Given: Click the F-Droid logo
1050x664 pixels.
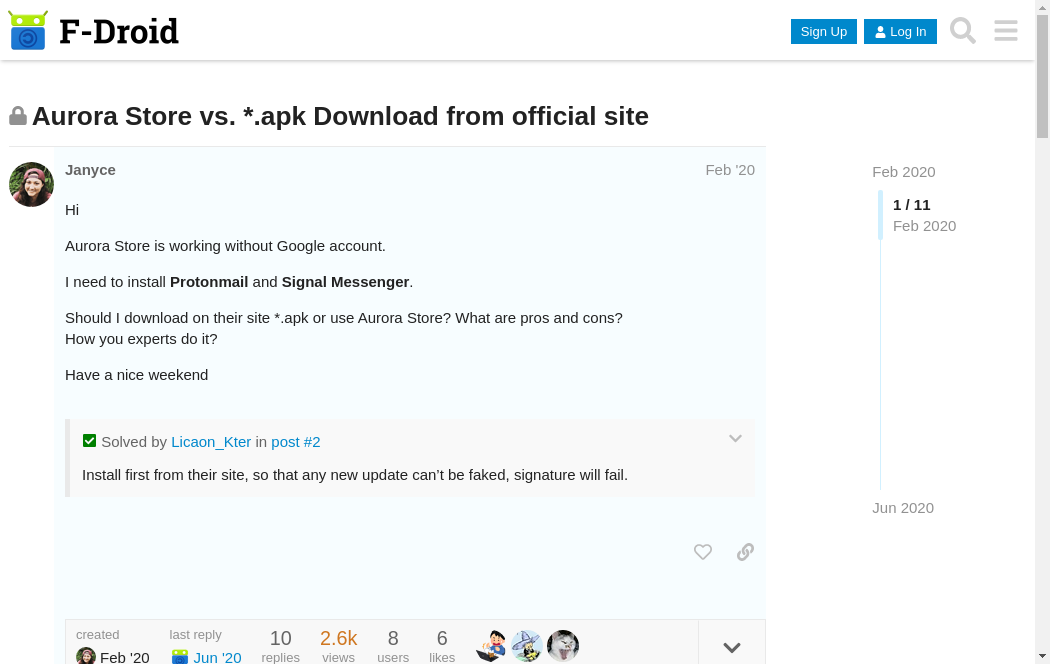Looking at the screenshot, I should [93, 31].
